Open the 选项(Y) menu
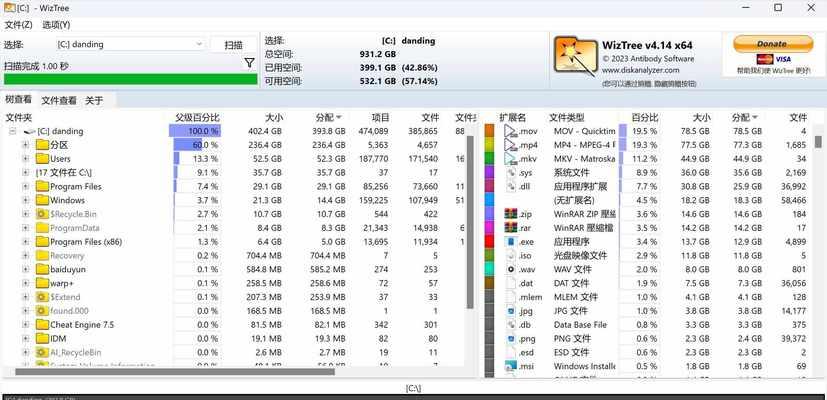 [x=56, y=25]
